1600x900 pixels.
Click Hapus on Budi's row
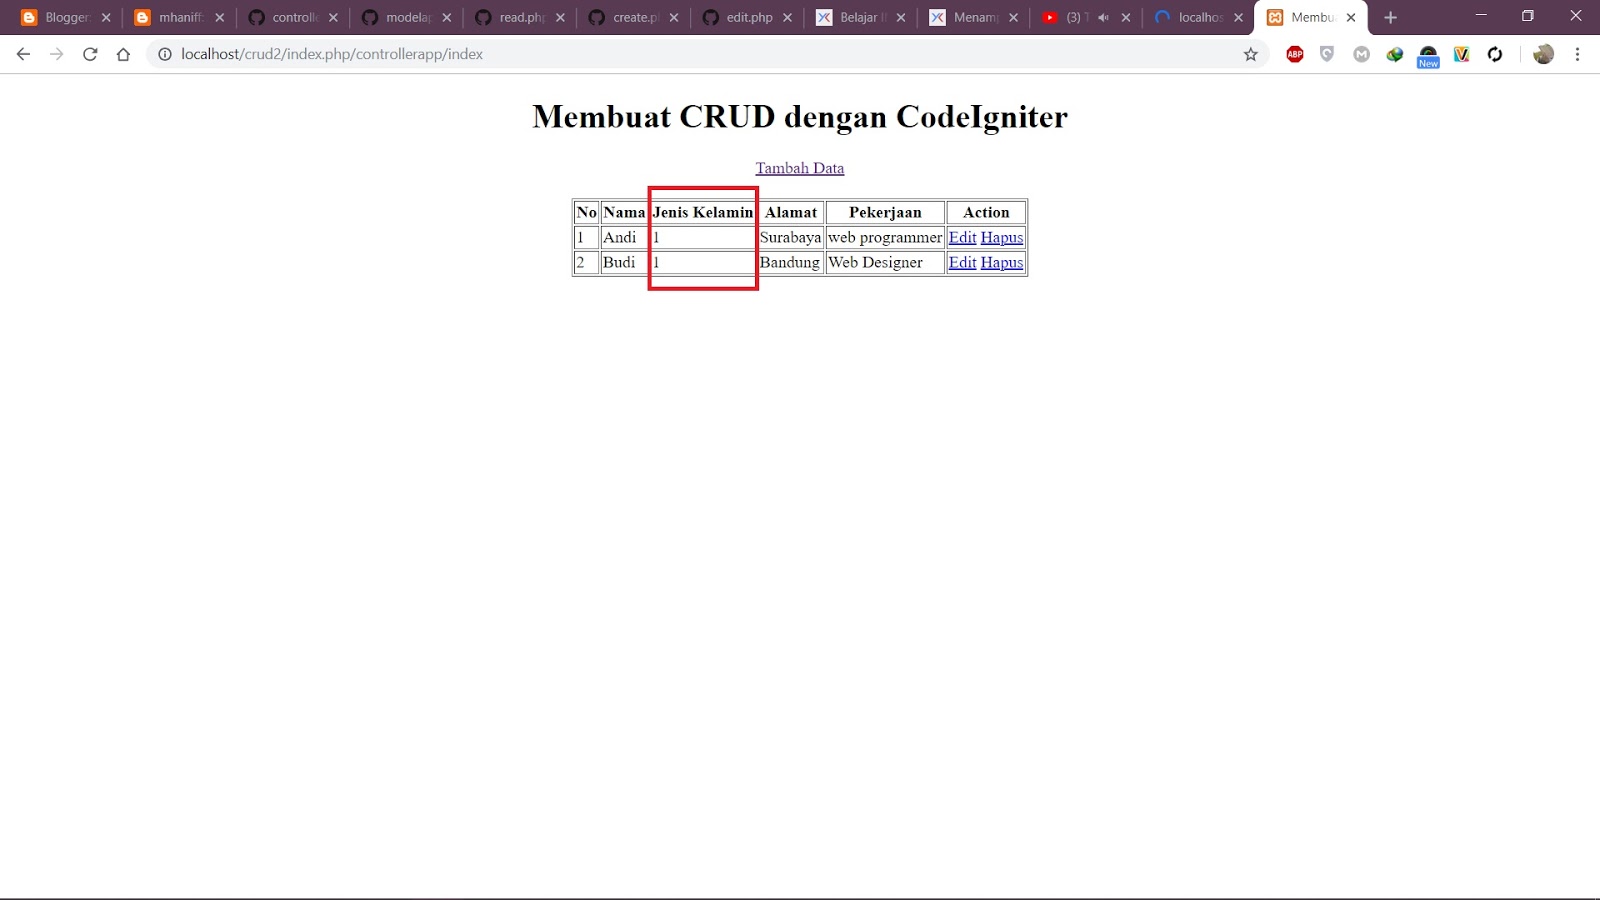pos(1001,262)
